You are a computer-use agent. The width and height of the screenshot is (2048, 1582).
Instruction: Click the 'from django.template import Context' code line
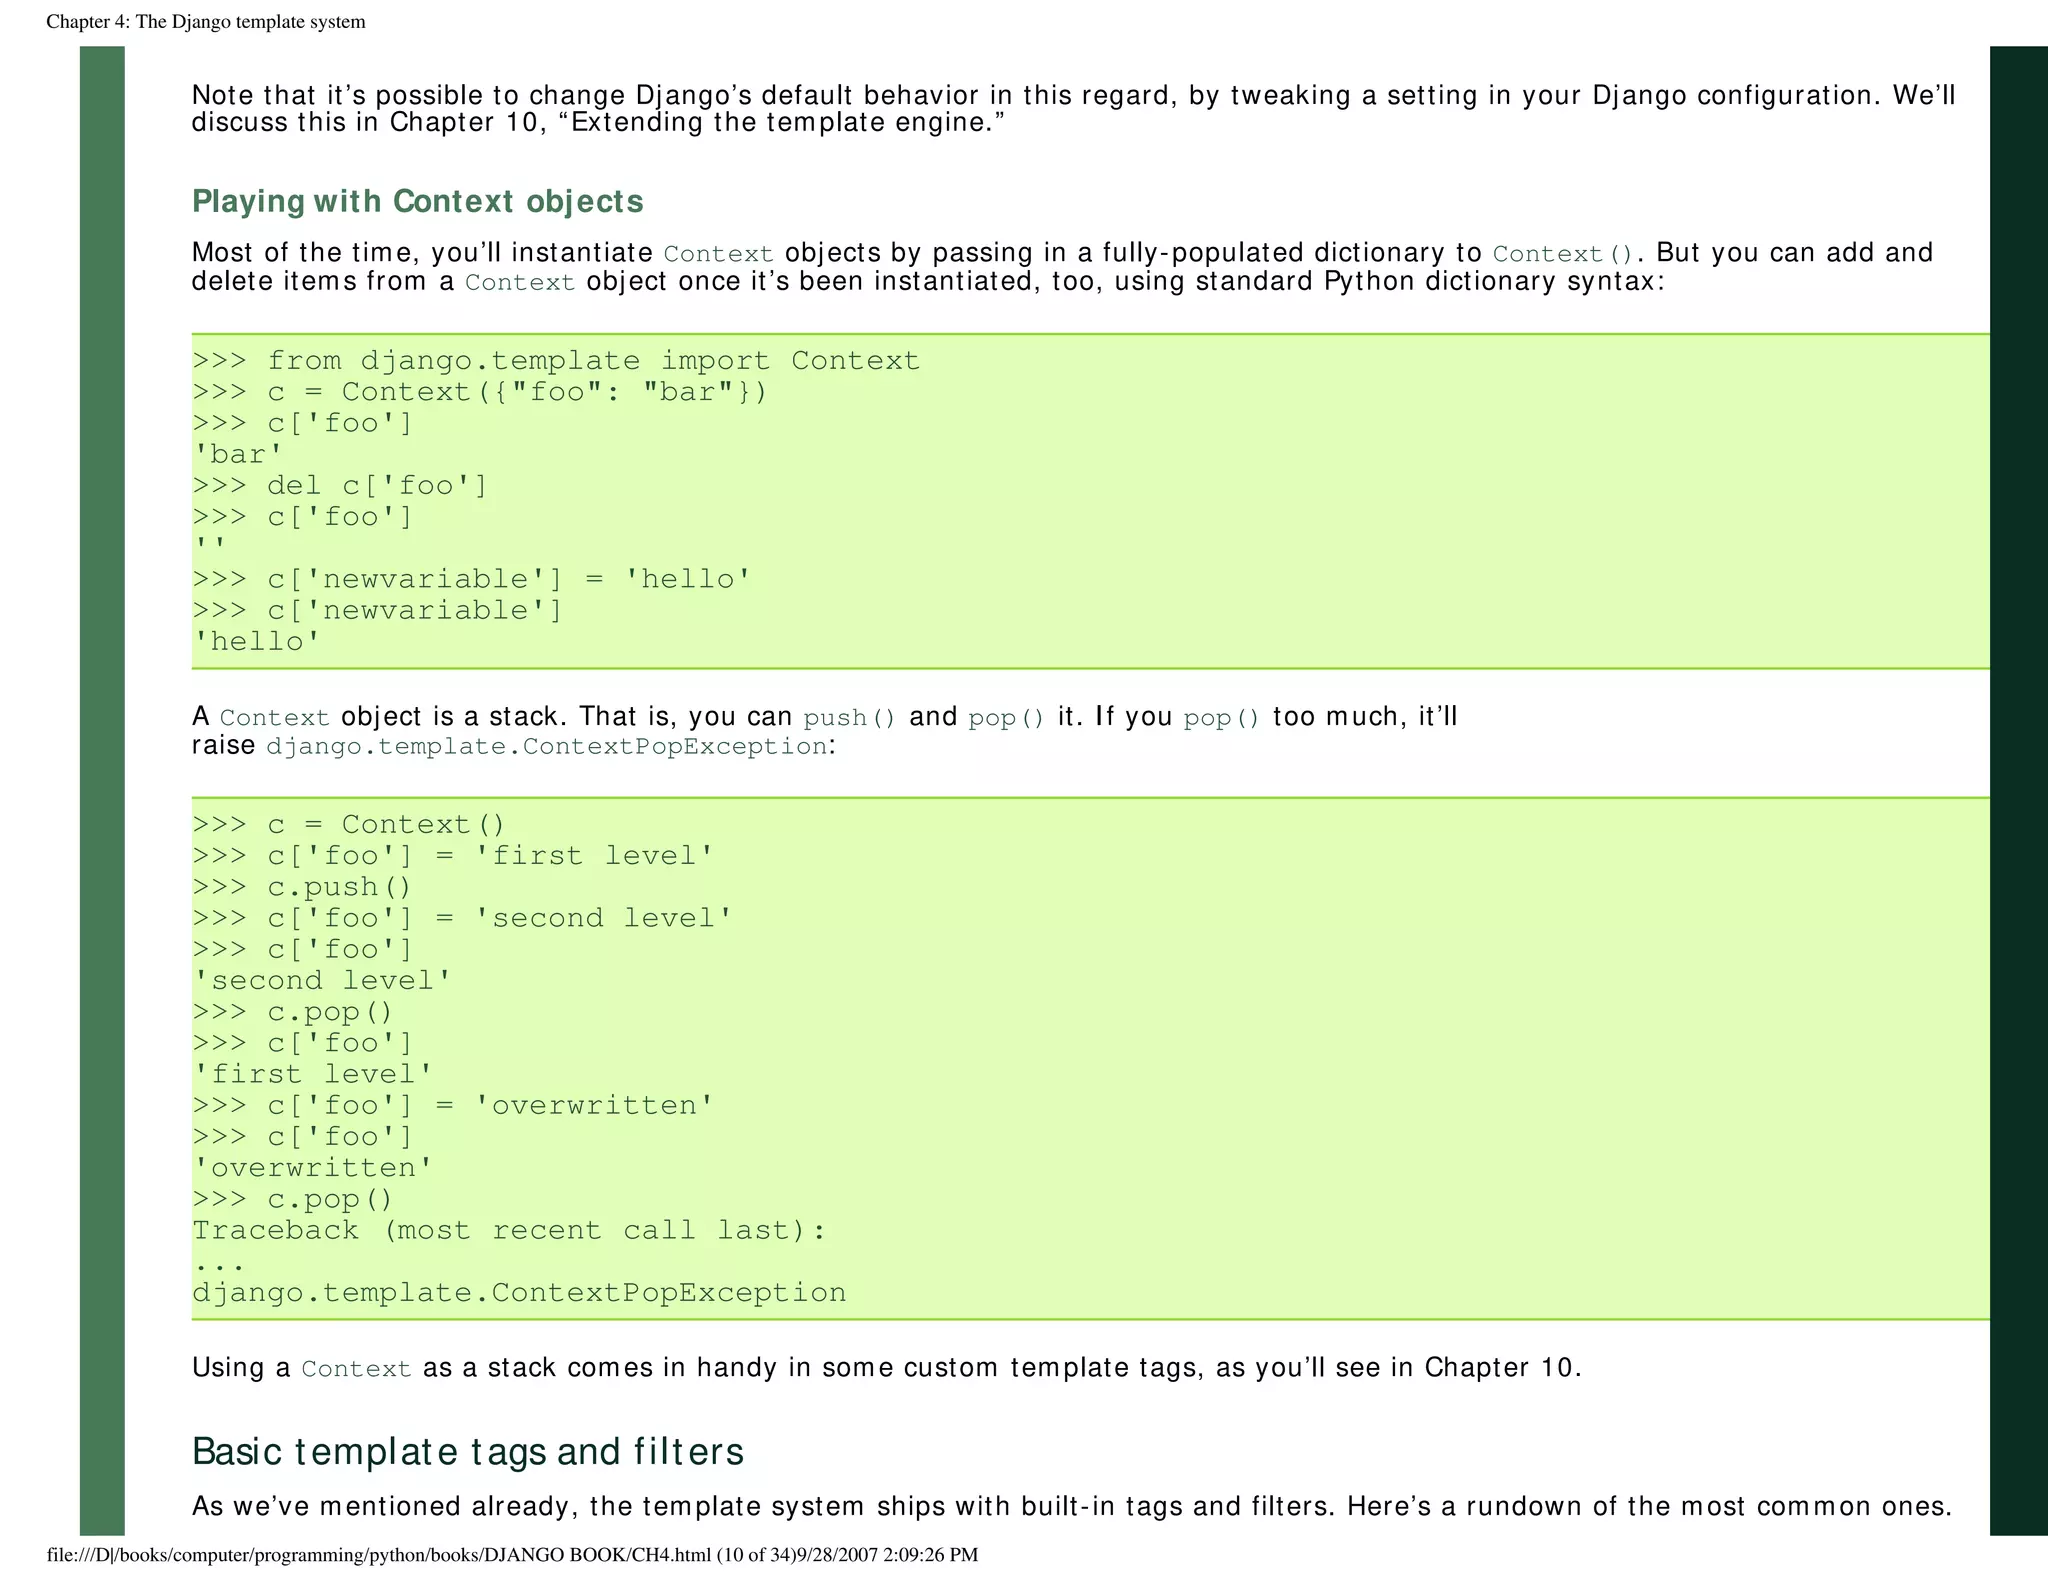click(x=556, y=361)
